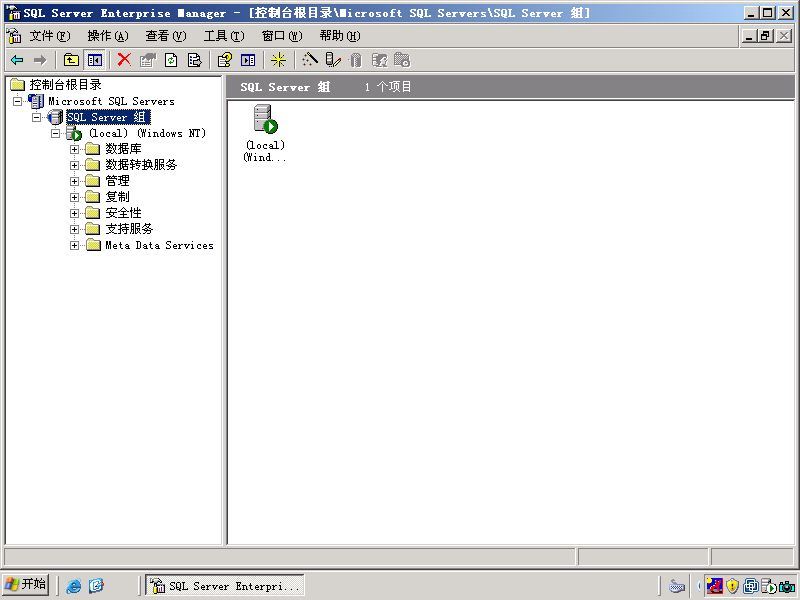Launch the Run a Wizard wand icon
Viewport: 800px width, 600px height.
[x=310, y=60]
